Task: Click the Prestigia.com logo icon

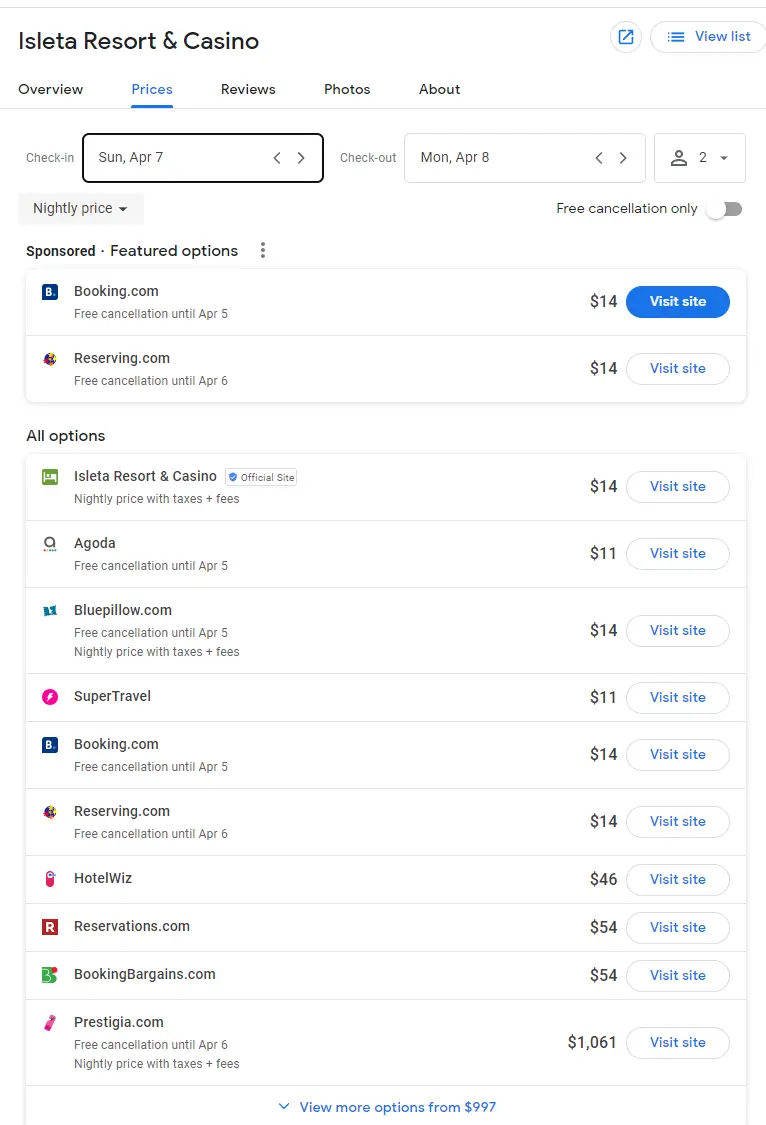Action: 50,1022
